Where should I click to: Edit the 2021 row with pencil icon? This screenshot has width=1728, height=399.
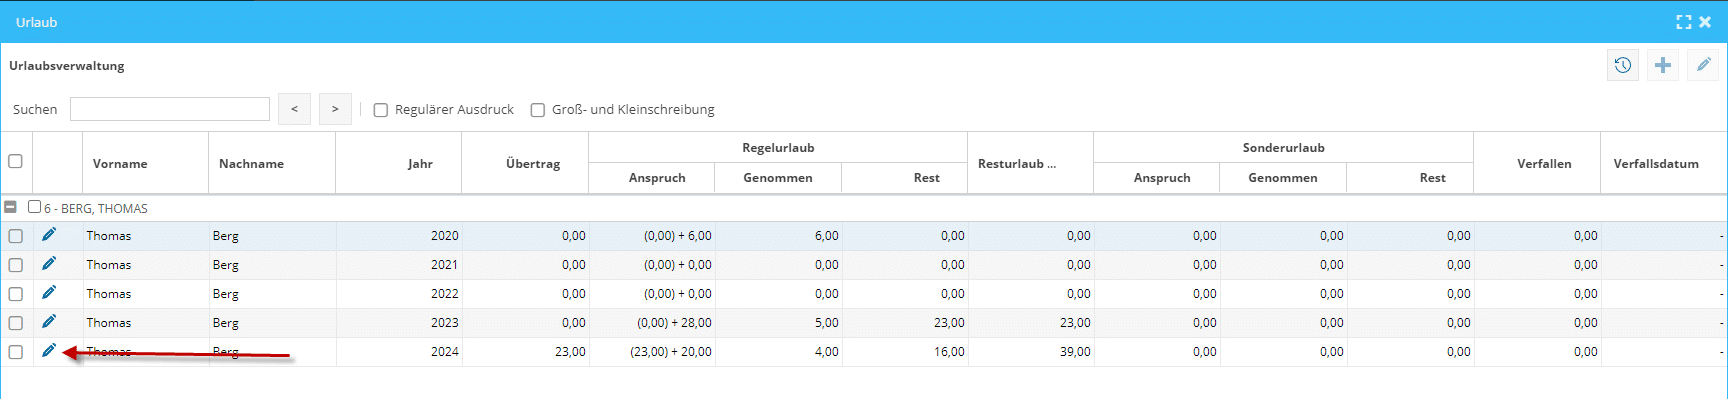point(48,264)
